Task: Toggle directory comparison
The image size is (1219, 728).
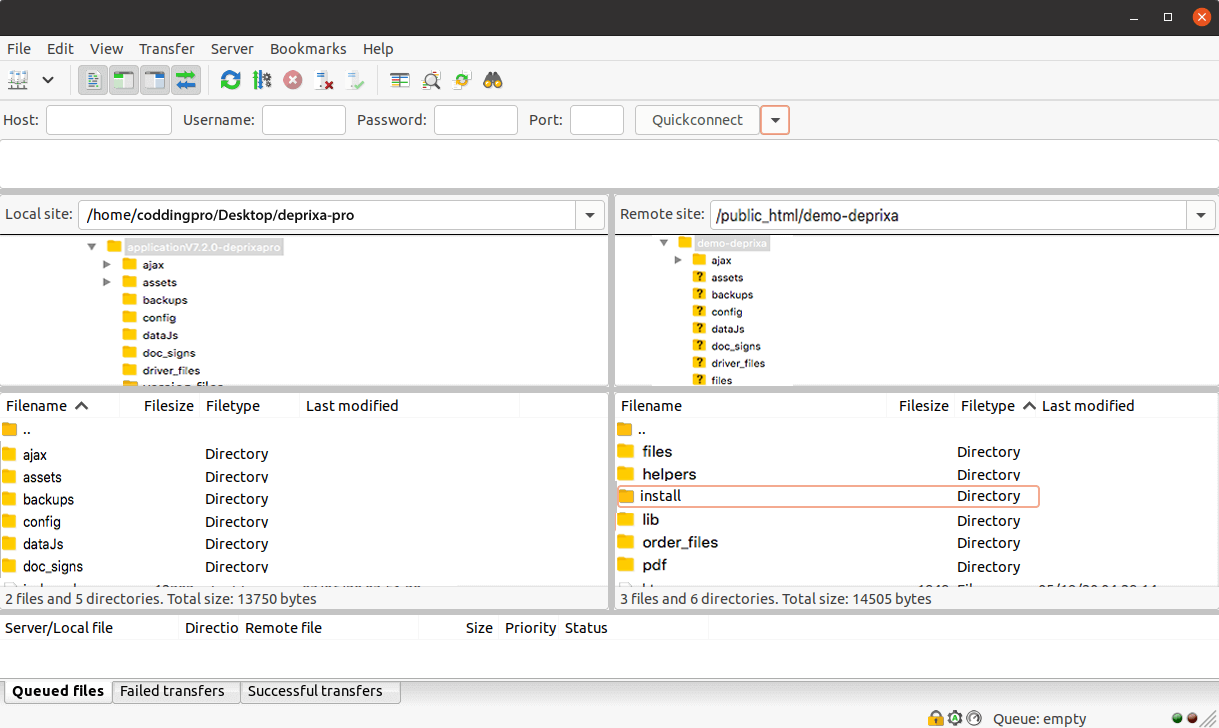Action: coord(431,80)
